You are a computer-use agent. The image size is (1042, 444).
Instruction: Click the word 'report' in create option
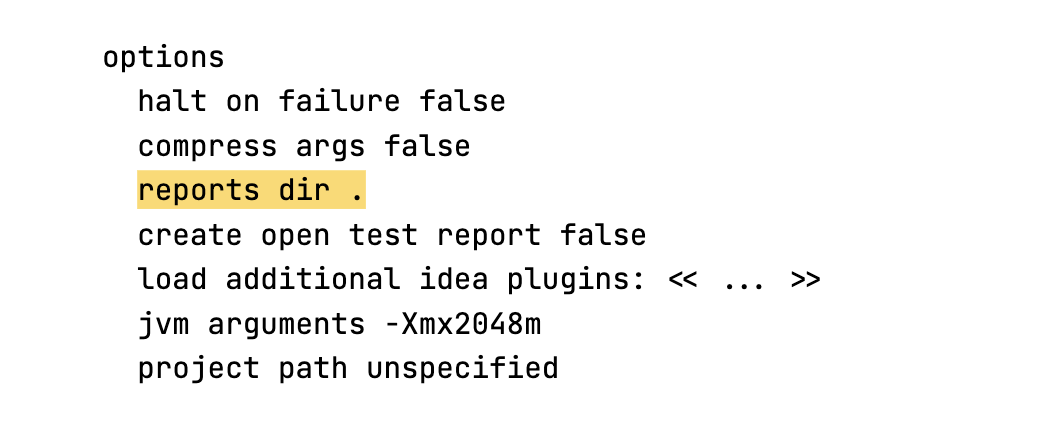[488, 236]
